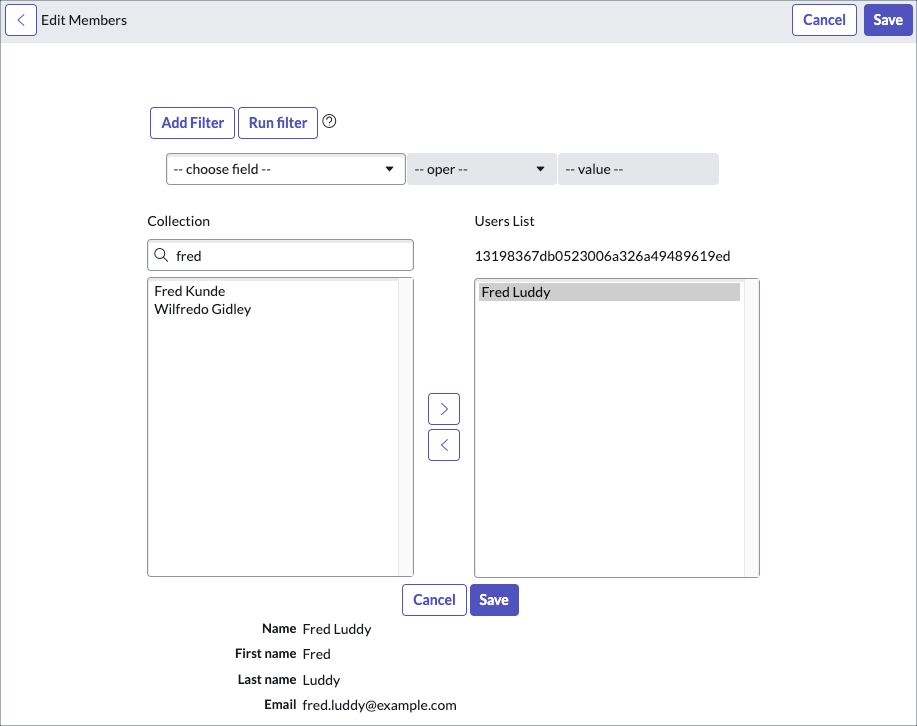Click the magnifying glass in the Collection search

tap(161, 255)
